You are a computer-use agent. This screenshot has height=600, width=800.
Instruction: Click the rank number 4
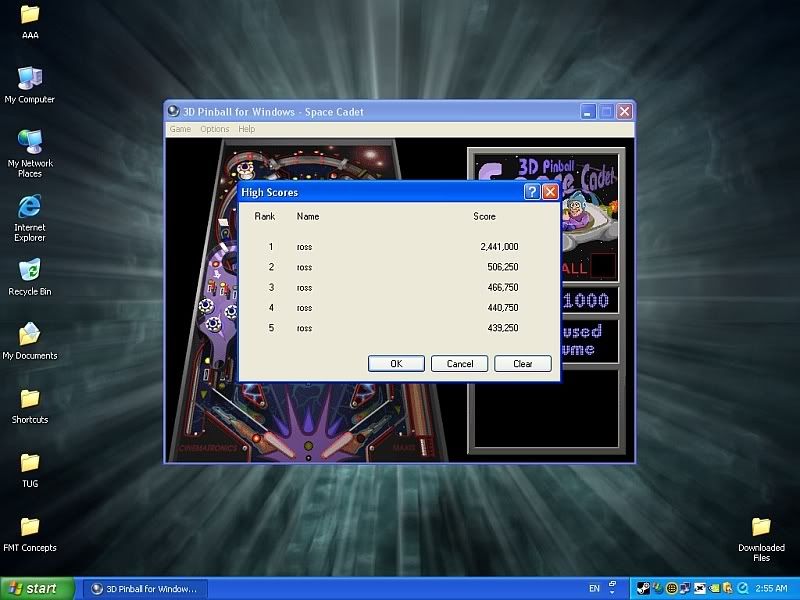271,308
